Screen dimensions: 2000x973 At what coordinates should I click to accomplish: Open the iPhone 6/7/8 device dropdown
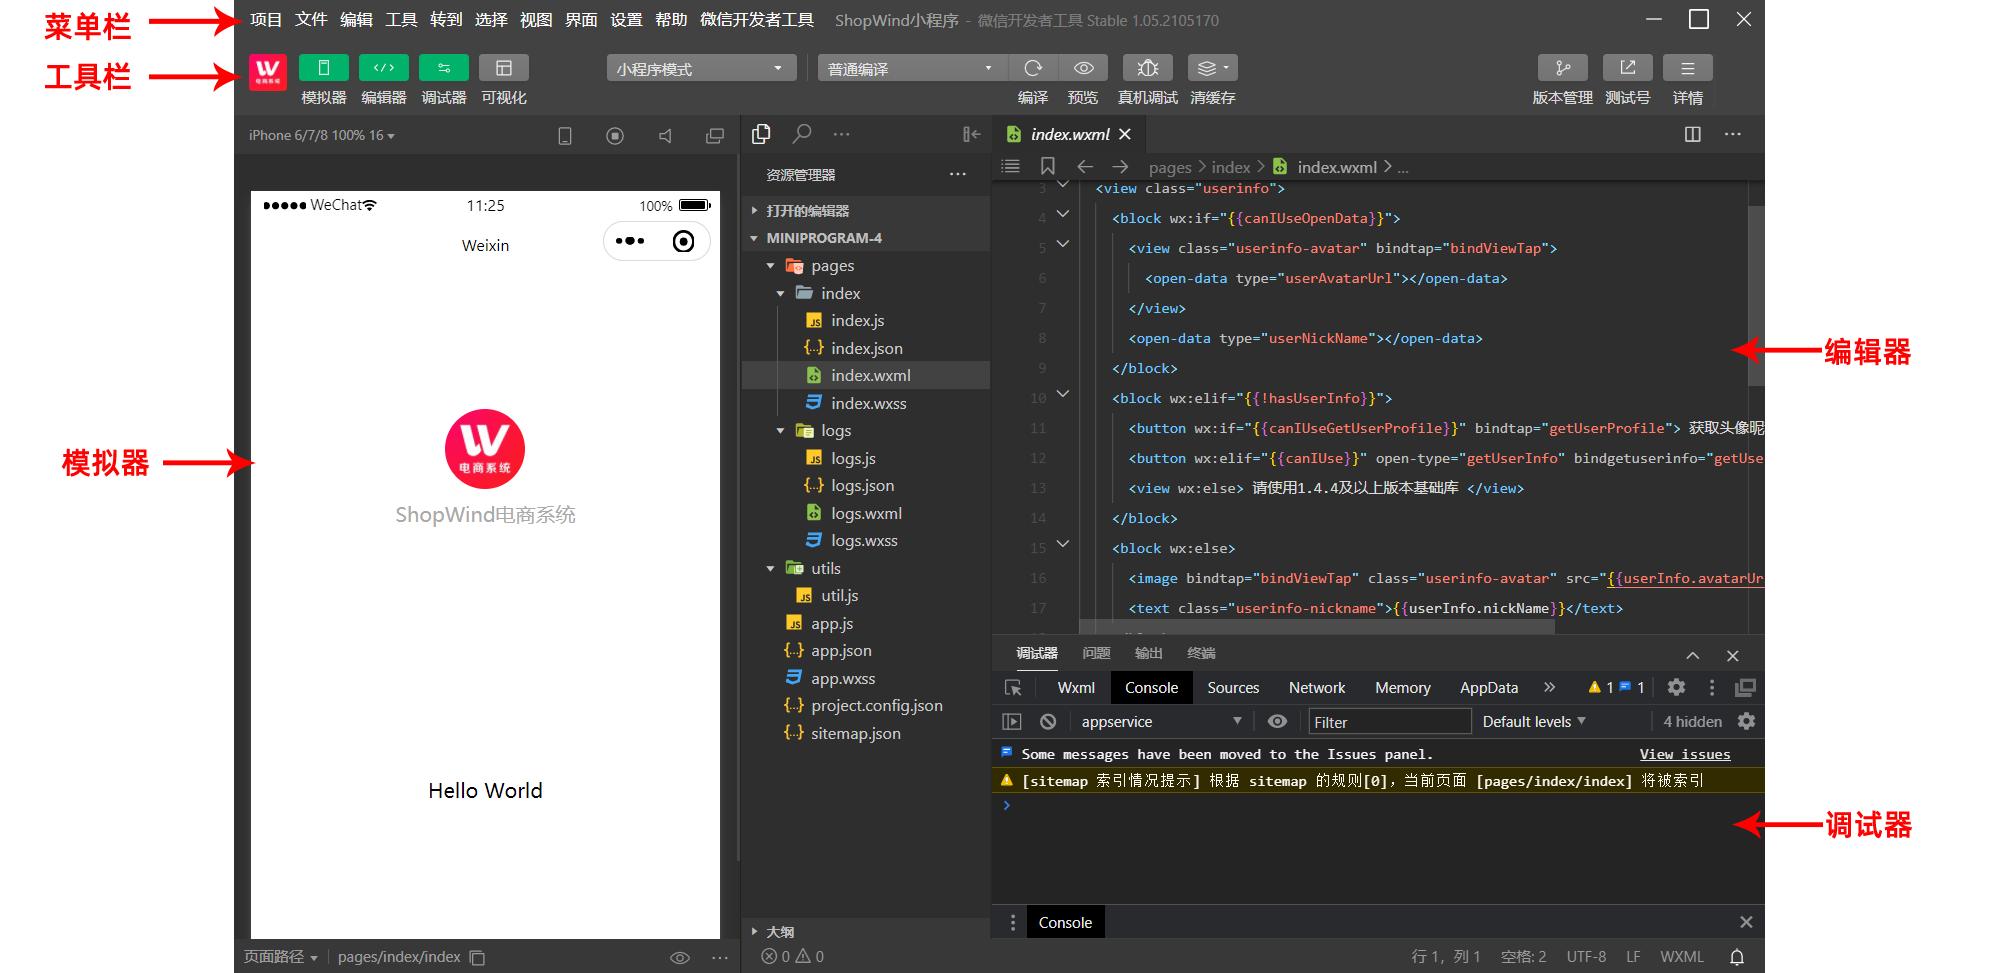point(322,135)
